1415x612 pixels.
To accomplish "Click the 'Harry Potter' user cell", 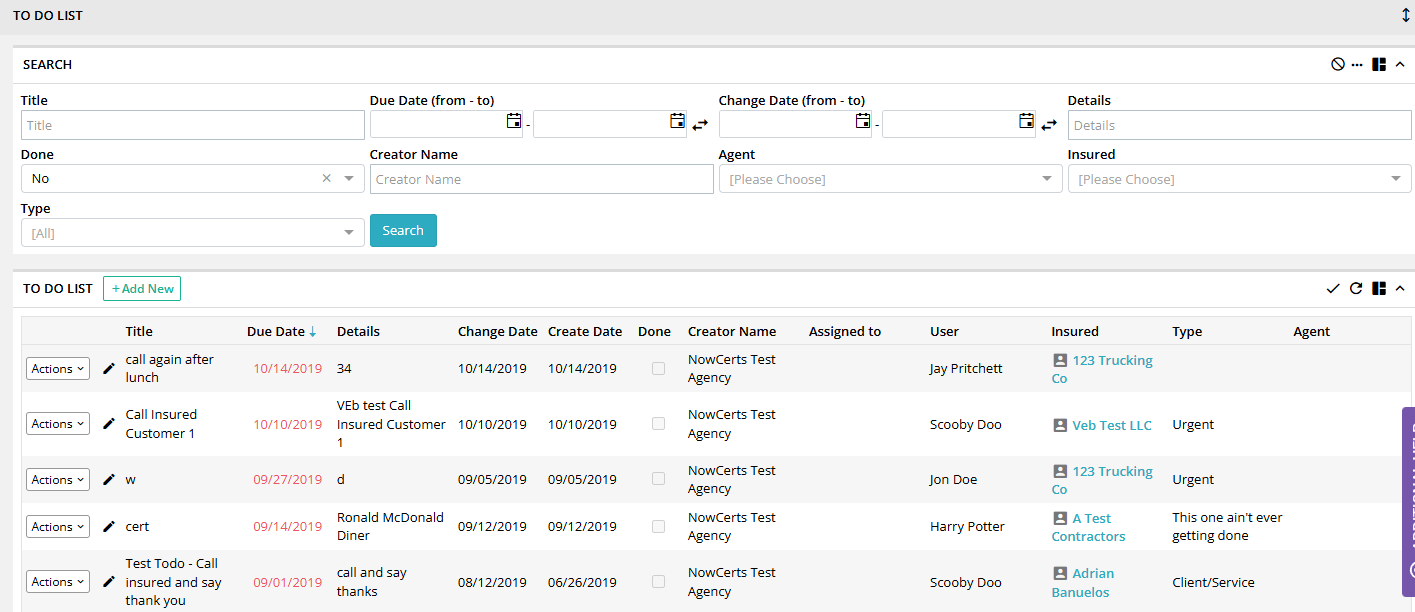I will (x=967, y=526).
